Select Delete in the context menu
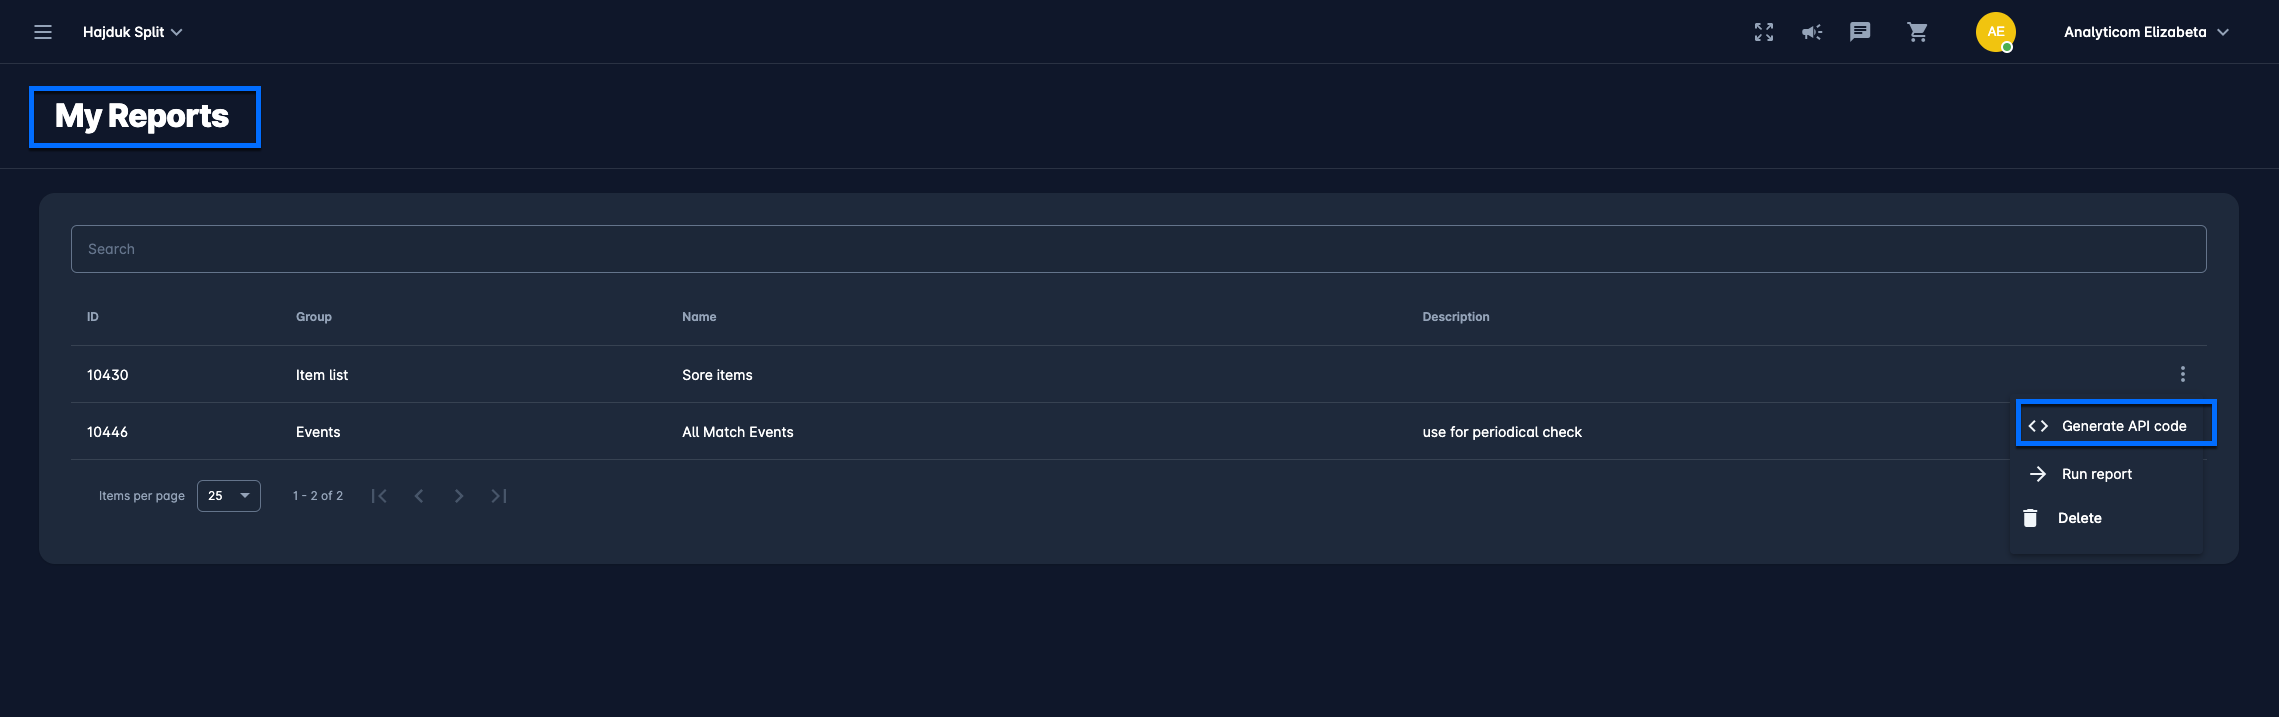Screen dimensions: 2279x717 point(2079,518)
